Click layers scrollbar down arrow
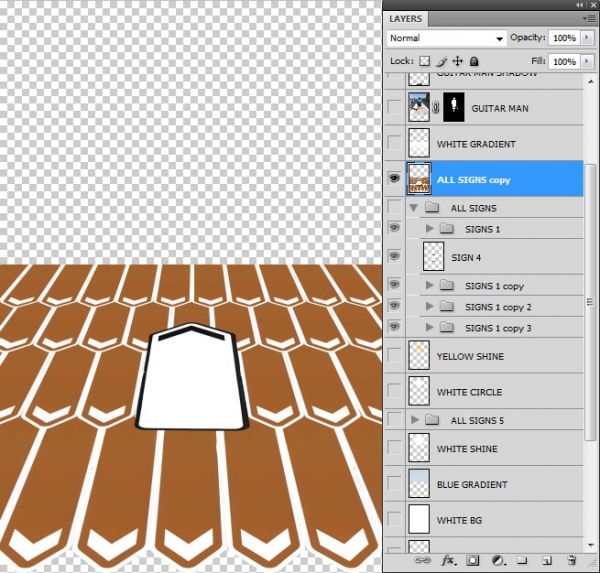The width and height of the screenshot is (600, 573). 590,544
